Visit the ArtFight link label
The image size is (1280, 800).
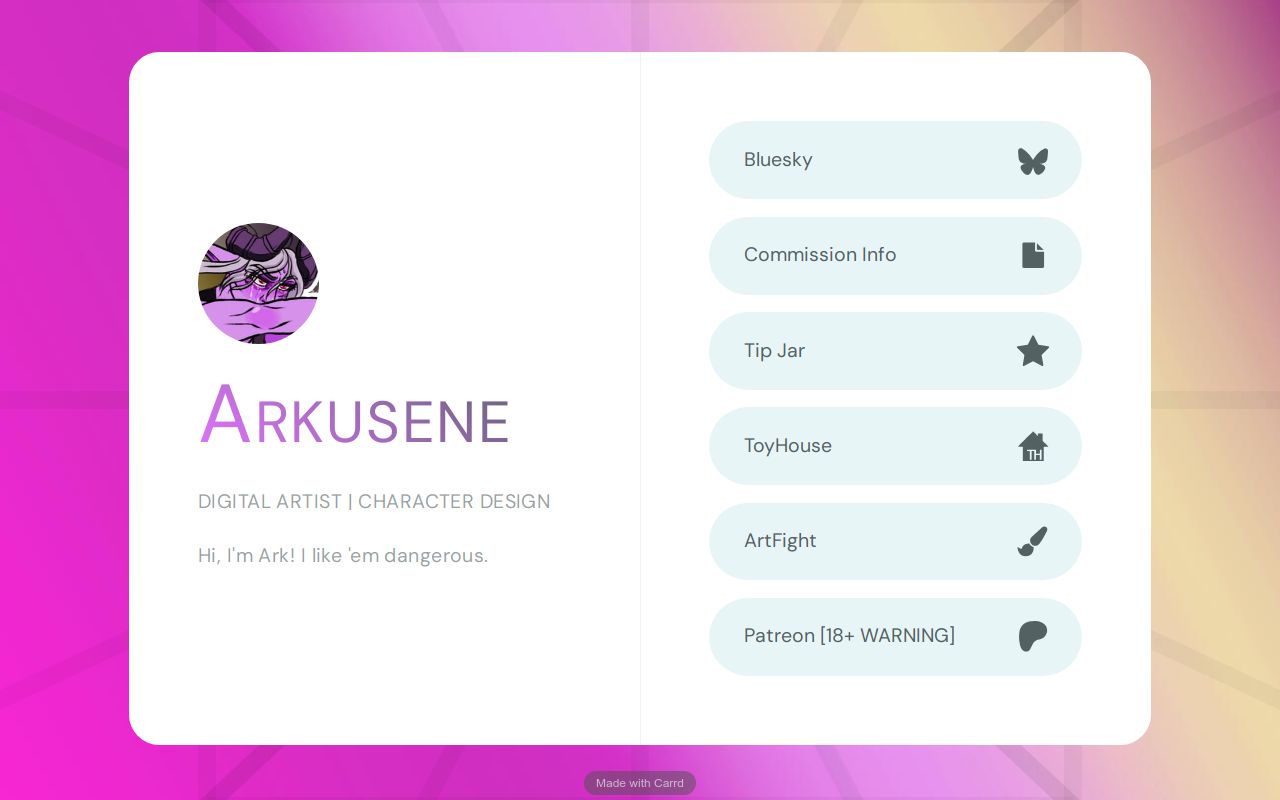pyautogui.click(x=780, y=541)
